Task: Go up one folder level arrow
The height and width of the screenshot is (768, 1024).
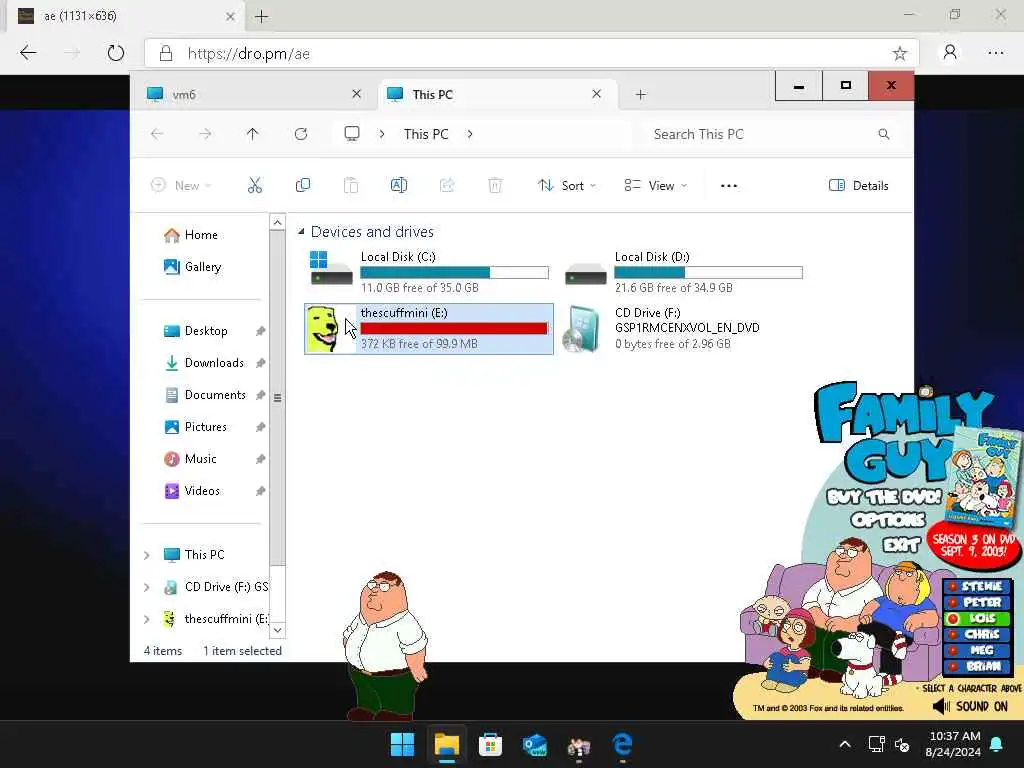Action: point(253,134)
